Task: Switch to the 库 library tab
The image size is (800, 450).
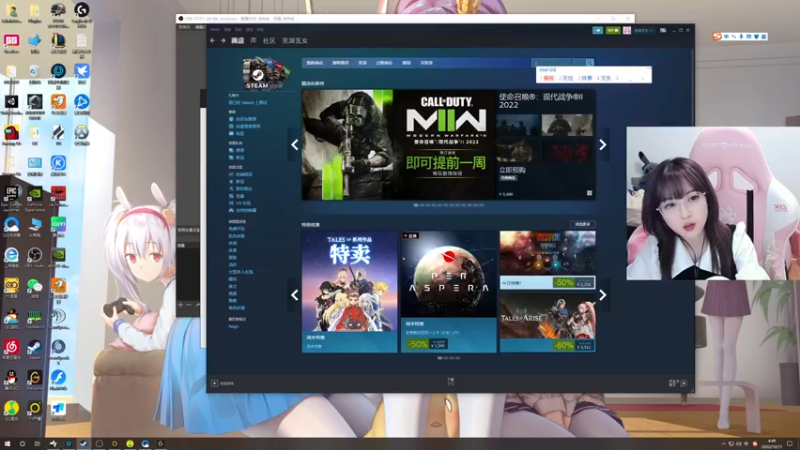Action: [253, 40]
